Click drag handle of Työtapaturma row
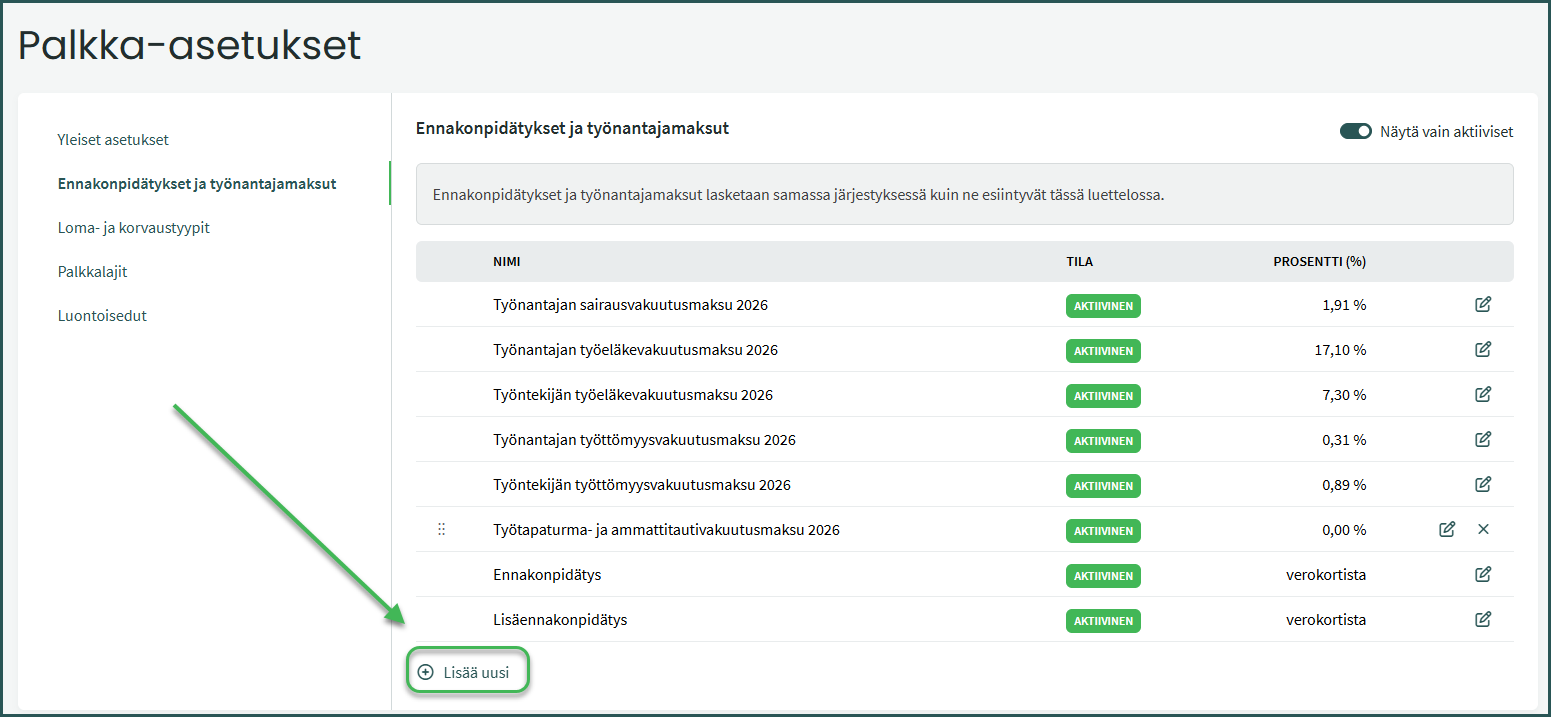This screenshot has width=1551, height=717. point(441,530)
